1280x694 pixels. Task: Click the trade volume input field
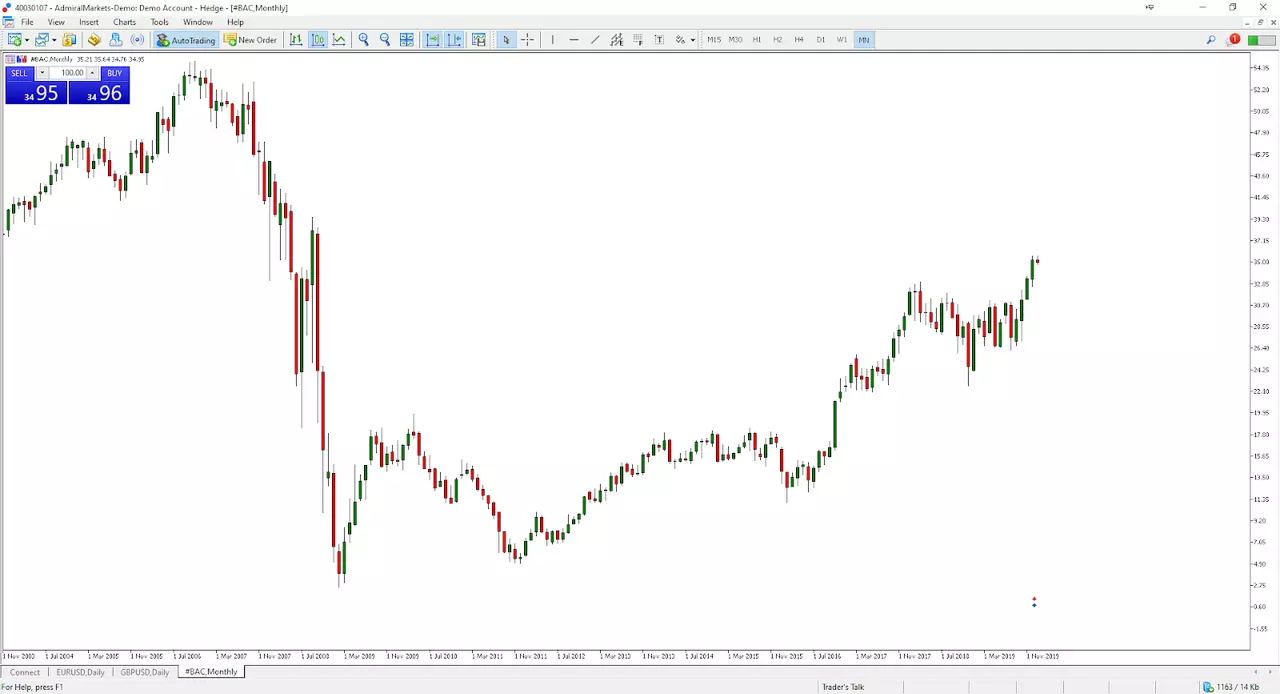(71, 73)
